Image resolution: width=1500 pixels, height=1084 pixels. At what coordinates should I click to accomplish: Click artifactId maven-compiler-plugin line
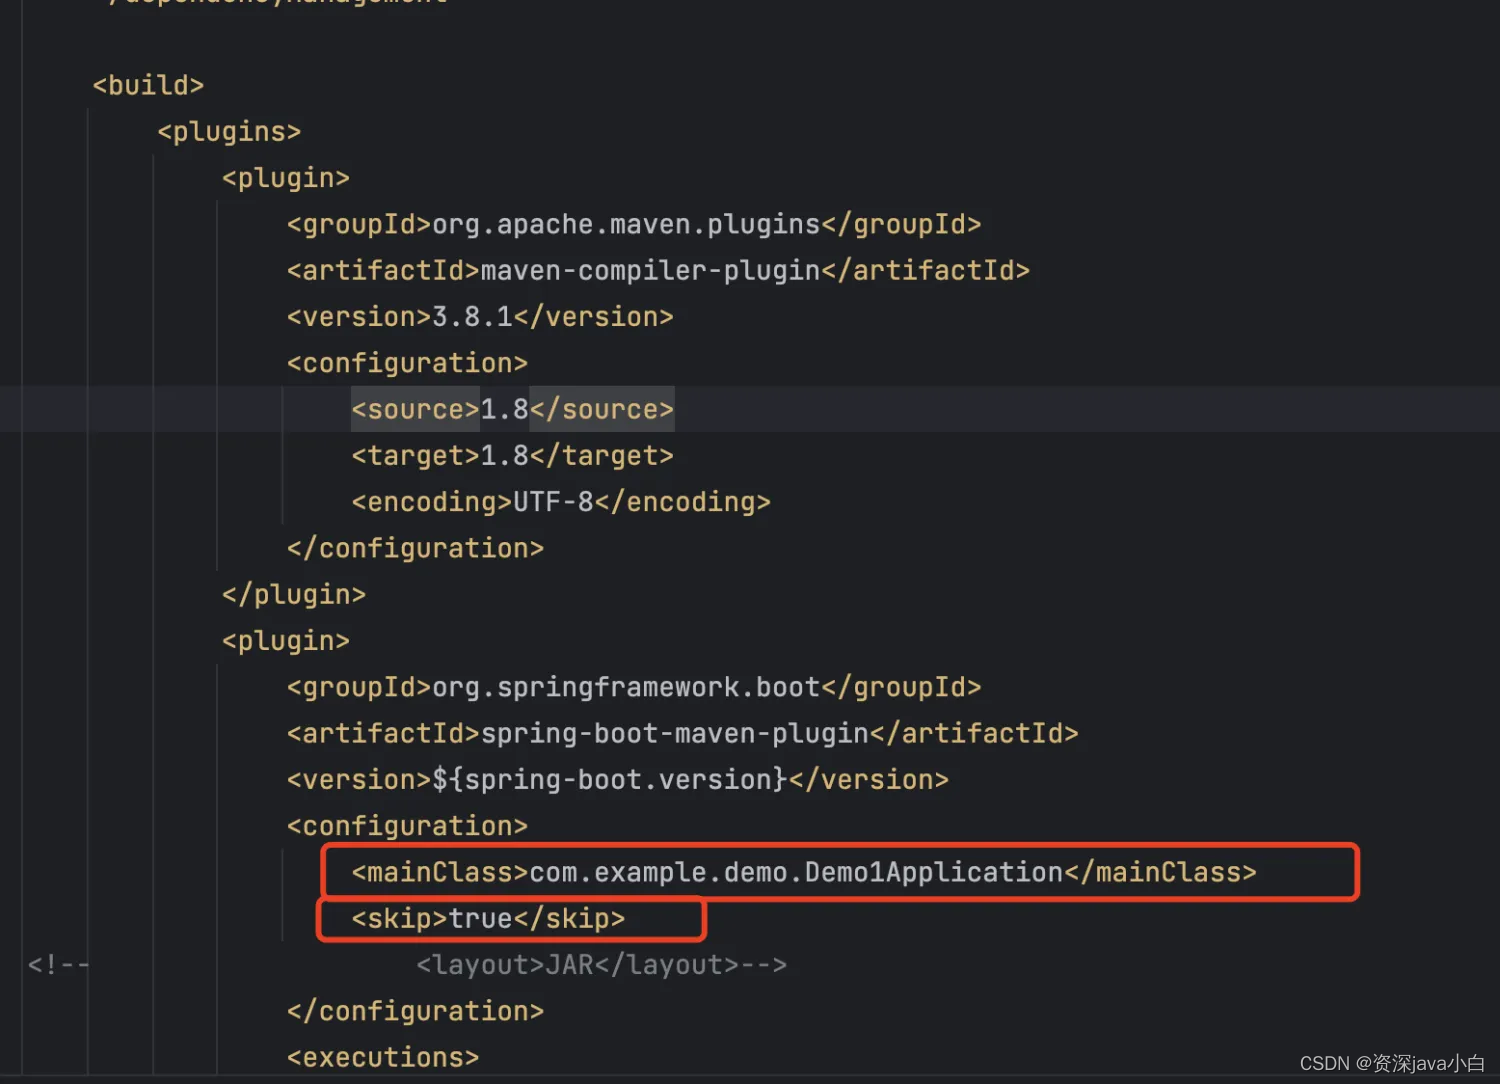pyautogui.click(x=658, y=270)
